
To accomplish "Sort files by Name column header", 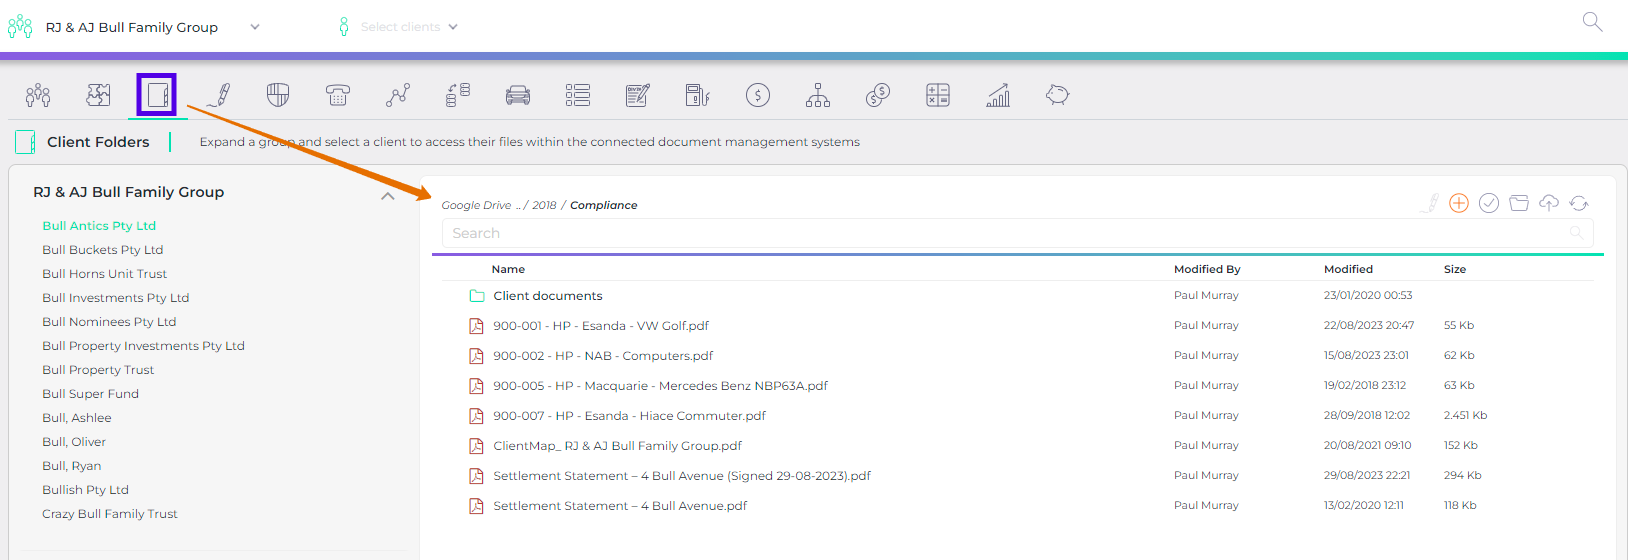I will pos(508,269).
